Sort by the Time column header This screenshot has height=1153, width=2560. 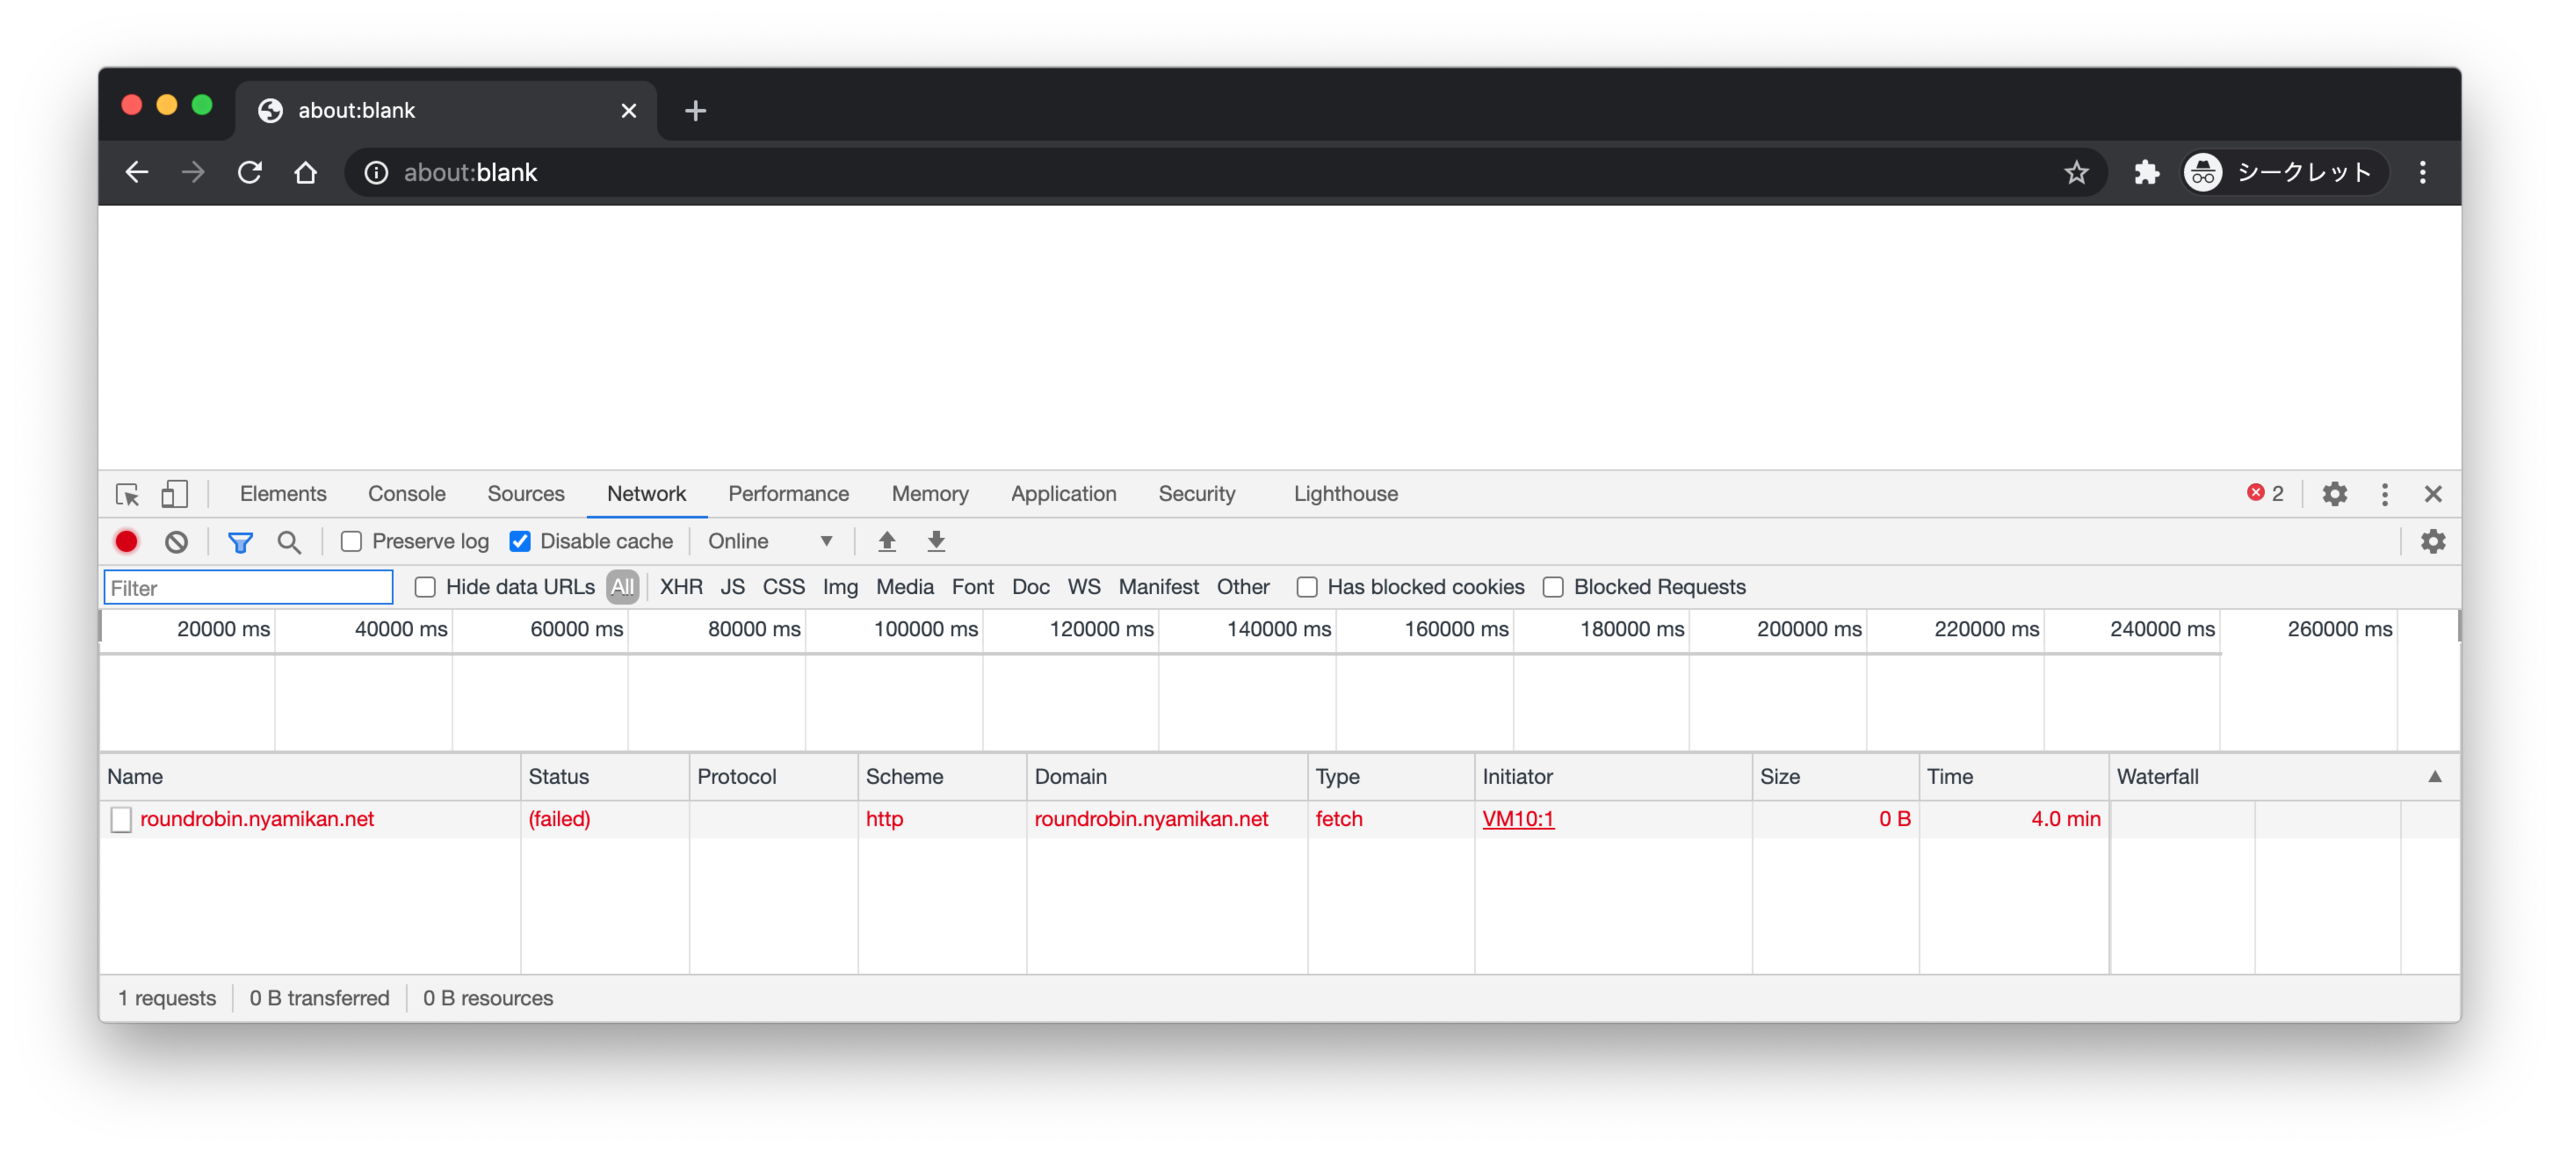pyautogui.click(x=2012, y=776)
